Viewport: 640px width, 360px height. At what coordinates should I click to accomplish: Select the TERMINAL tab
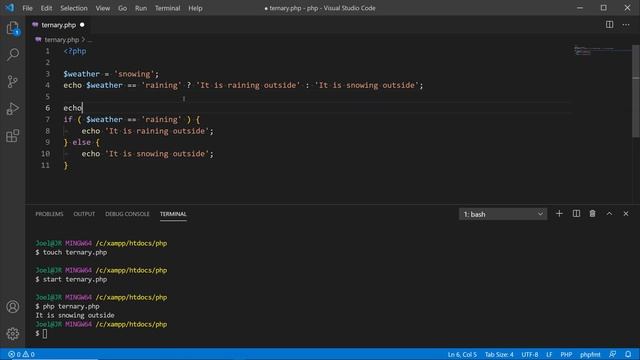coord(173,214)
